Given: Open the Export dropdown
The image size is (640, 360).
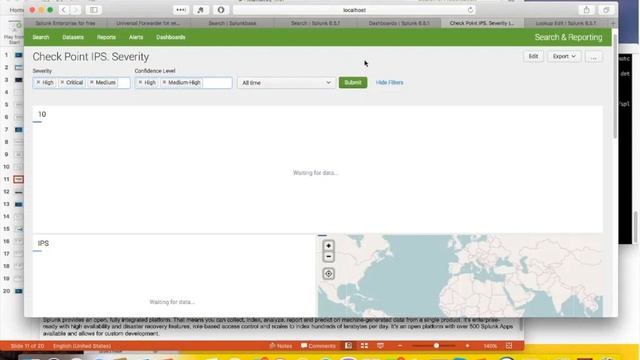Looking at the screenshot, I should pyautogui.click(x=564, y=56).
